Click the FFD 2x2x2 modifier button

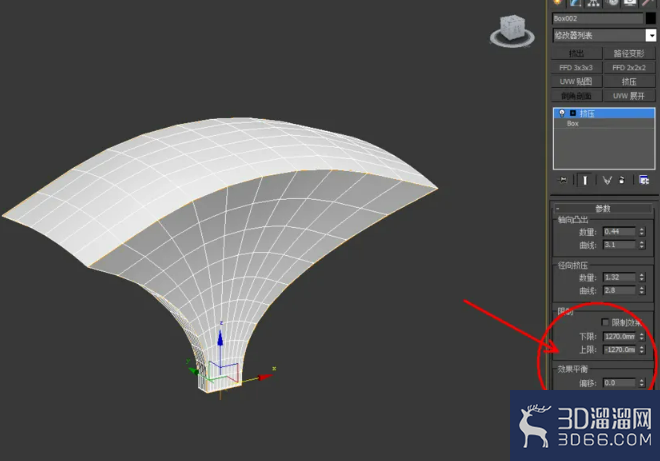pos(629,67)
